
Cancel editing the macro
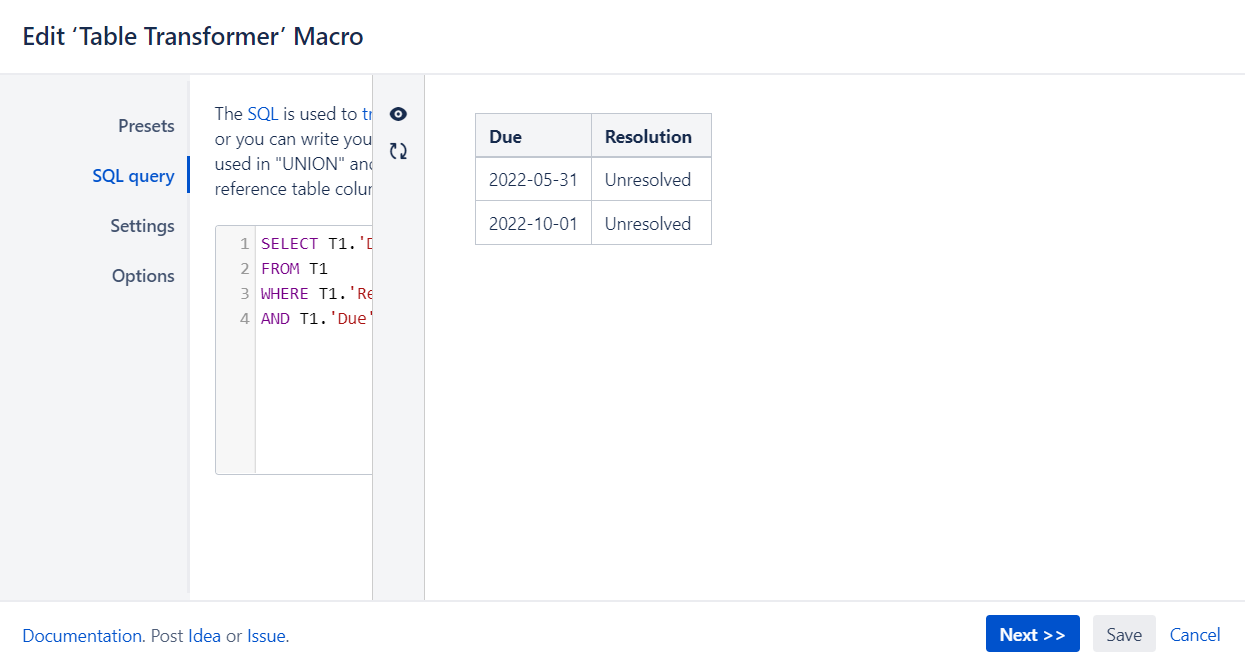point(1194,635)
